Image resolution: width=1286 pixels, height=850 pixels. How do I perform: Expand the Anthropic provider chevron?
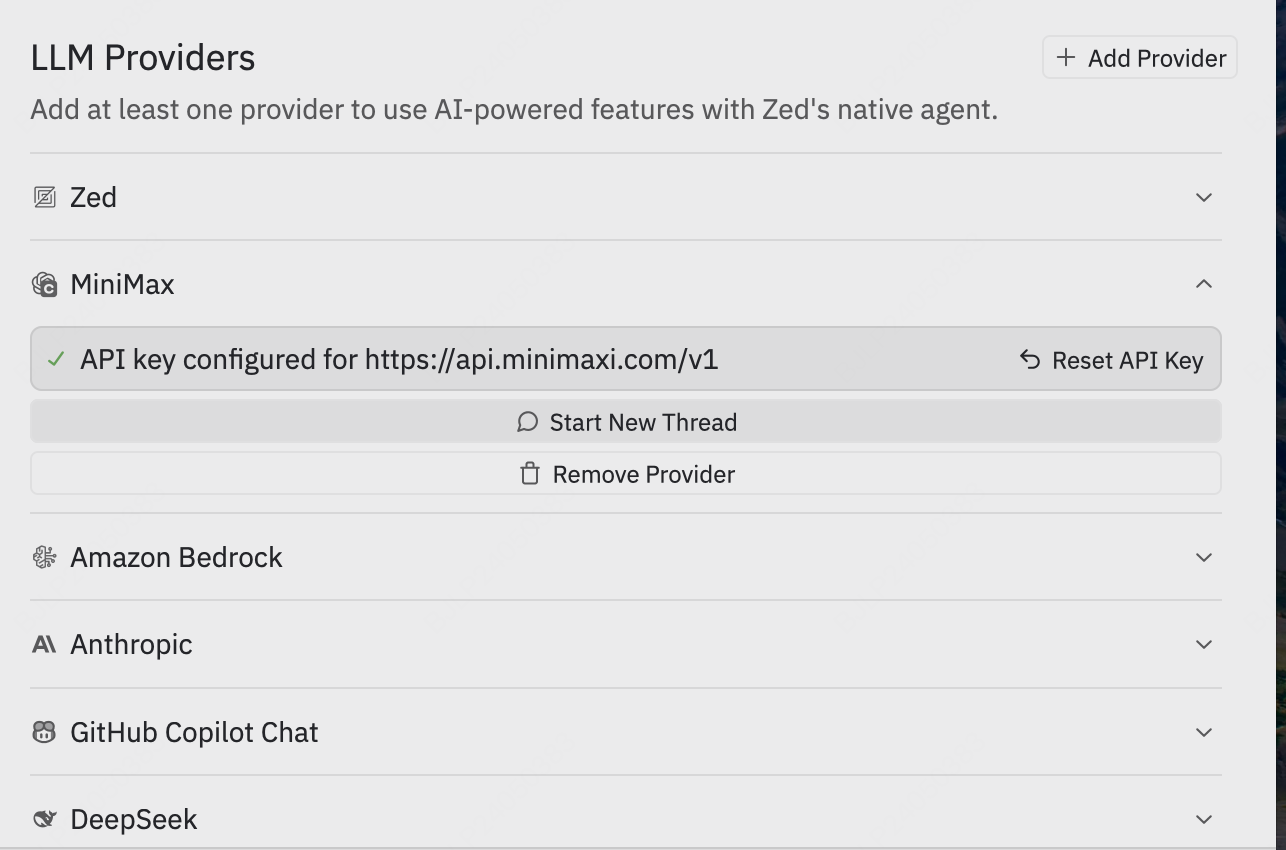click(x=1204, y=645)
